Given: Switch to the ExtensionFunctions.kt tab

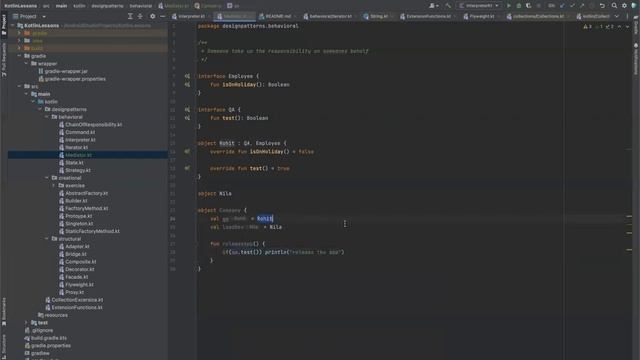Looking at the screenshot, I should coord(427,16).
